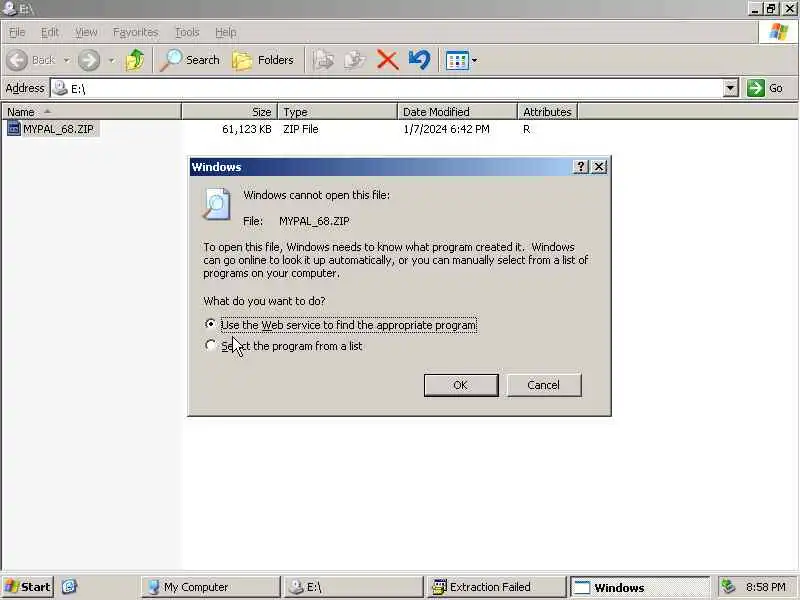800x600 pixels.
Task: Expand the Views dropdown arrow
Action: coord(474,61)
